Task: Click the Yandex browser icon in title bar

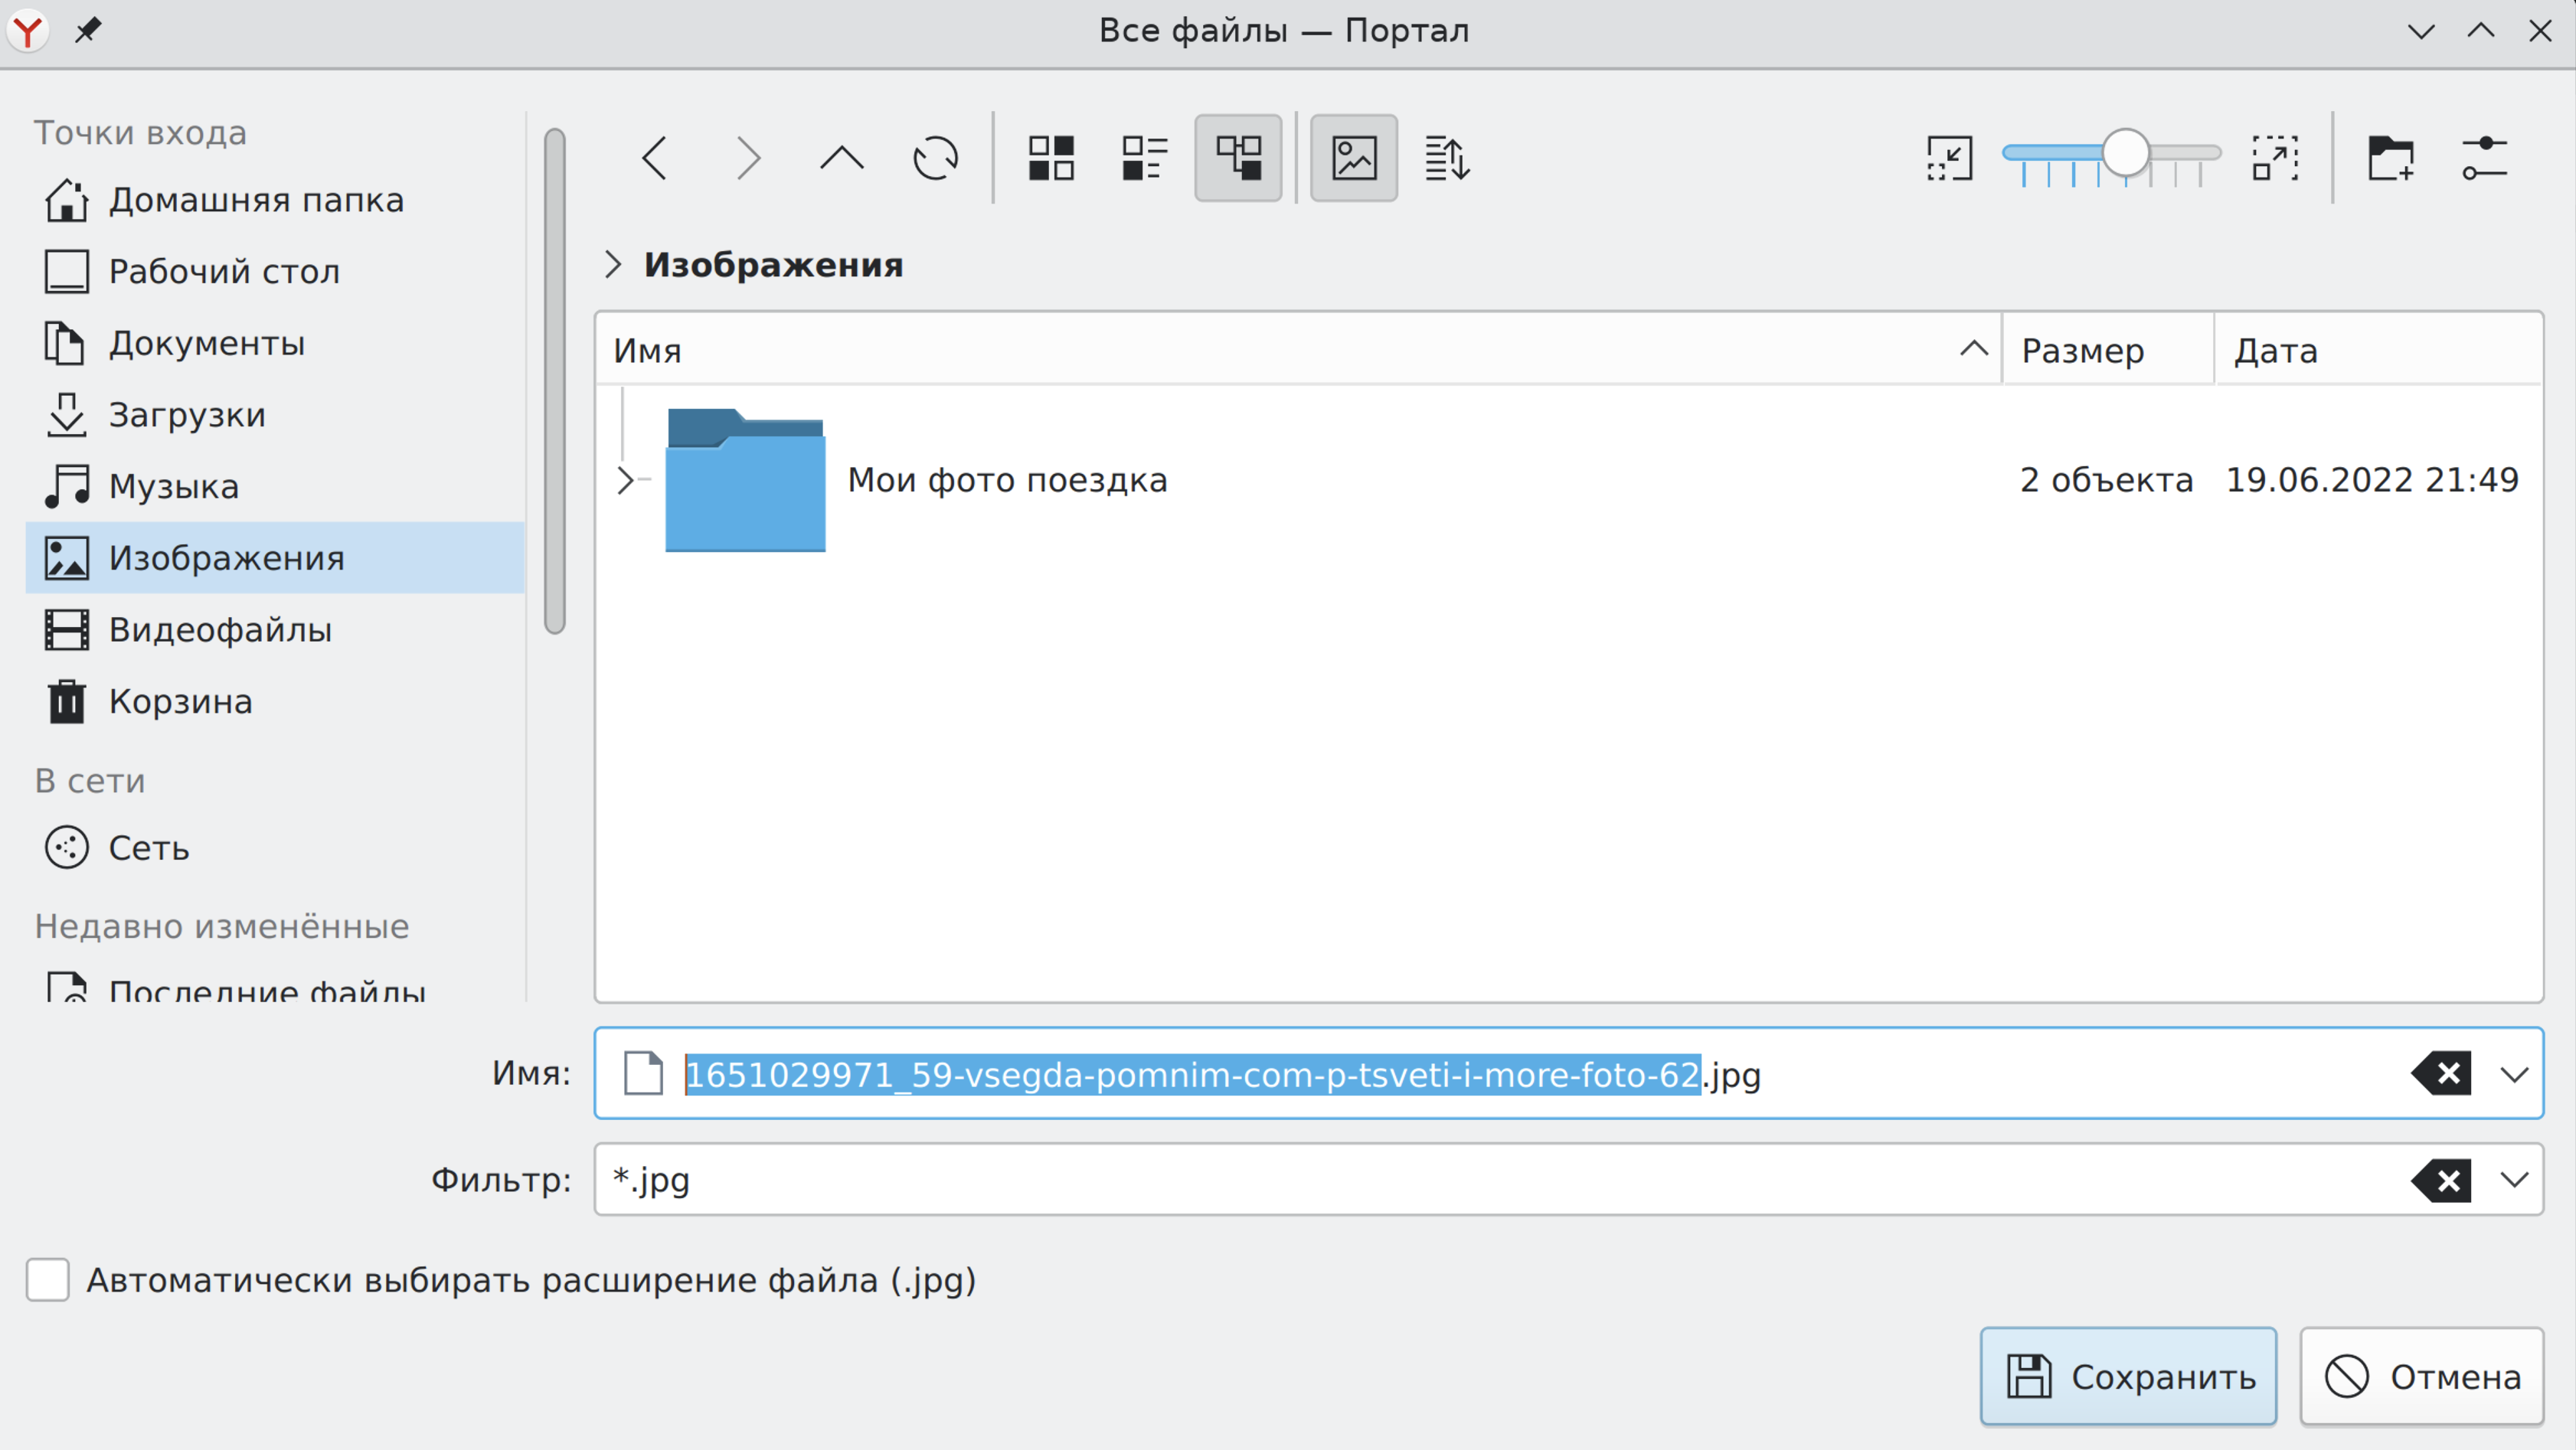Action: pos(28,31)
